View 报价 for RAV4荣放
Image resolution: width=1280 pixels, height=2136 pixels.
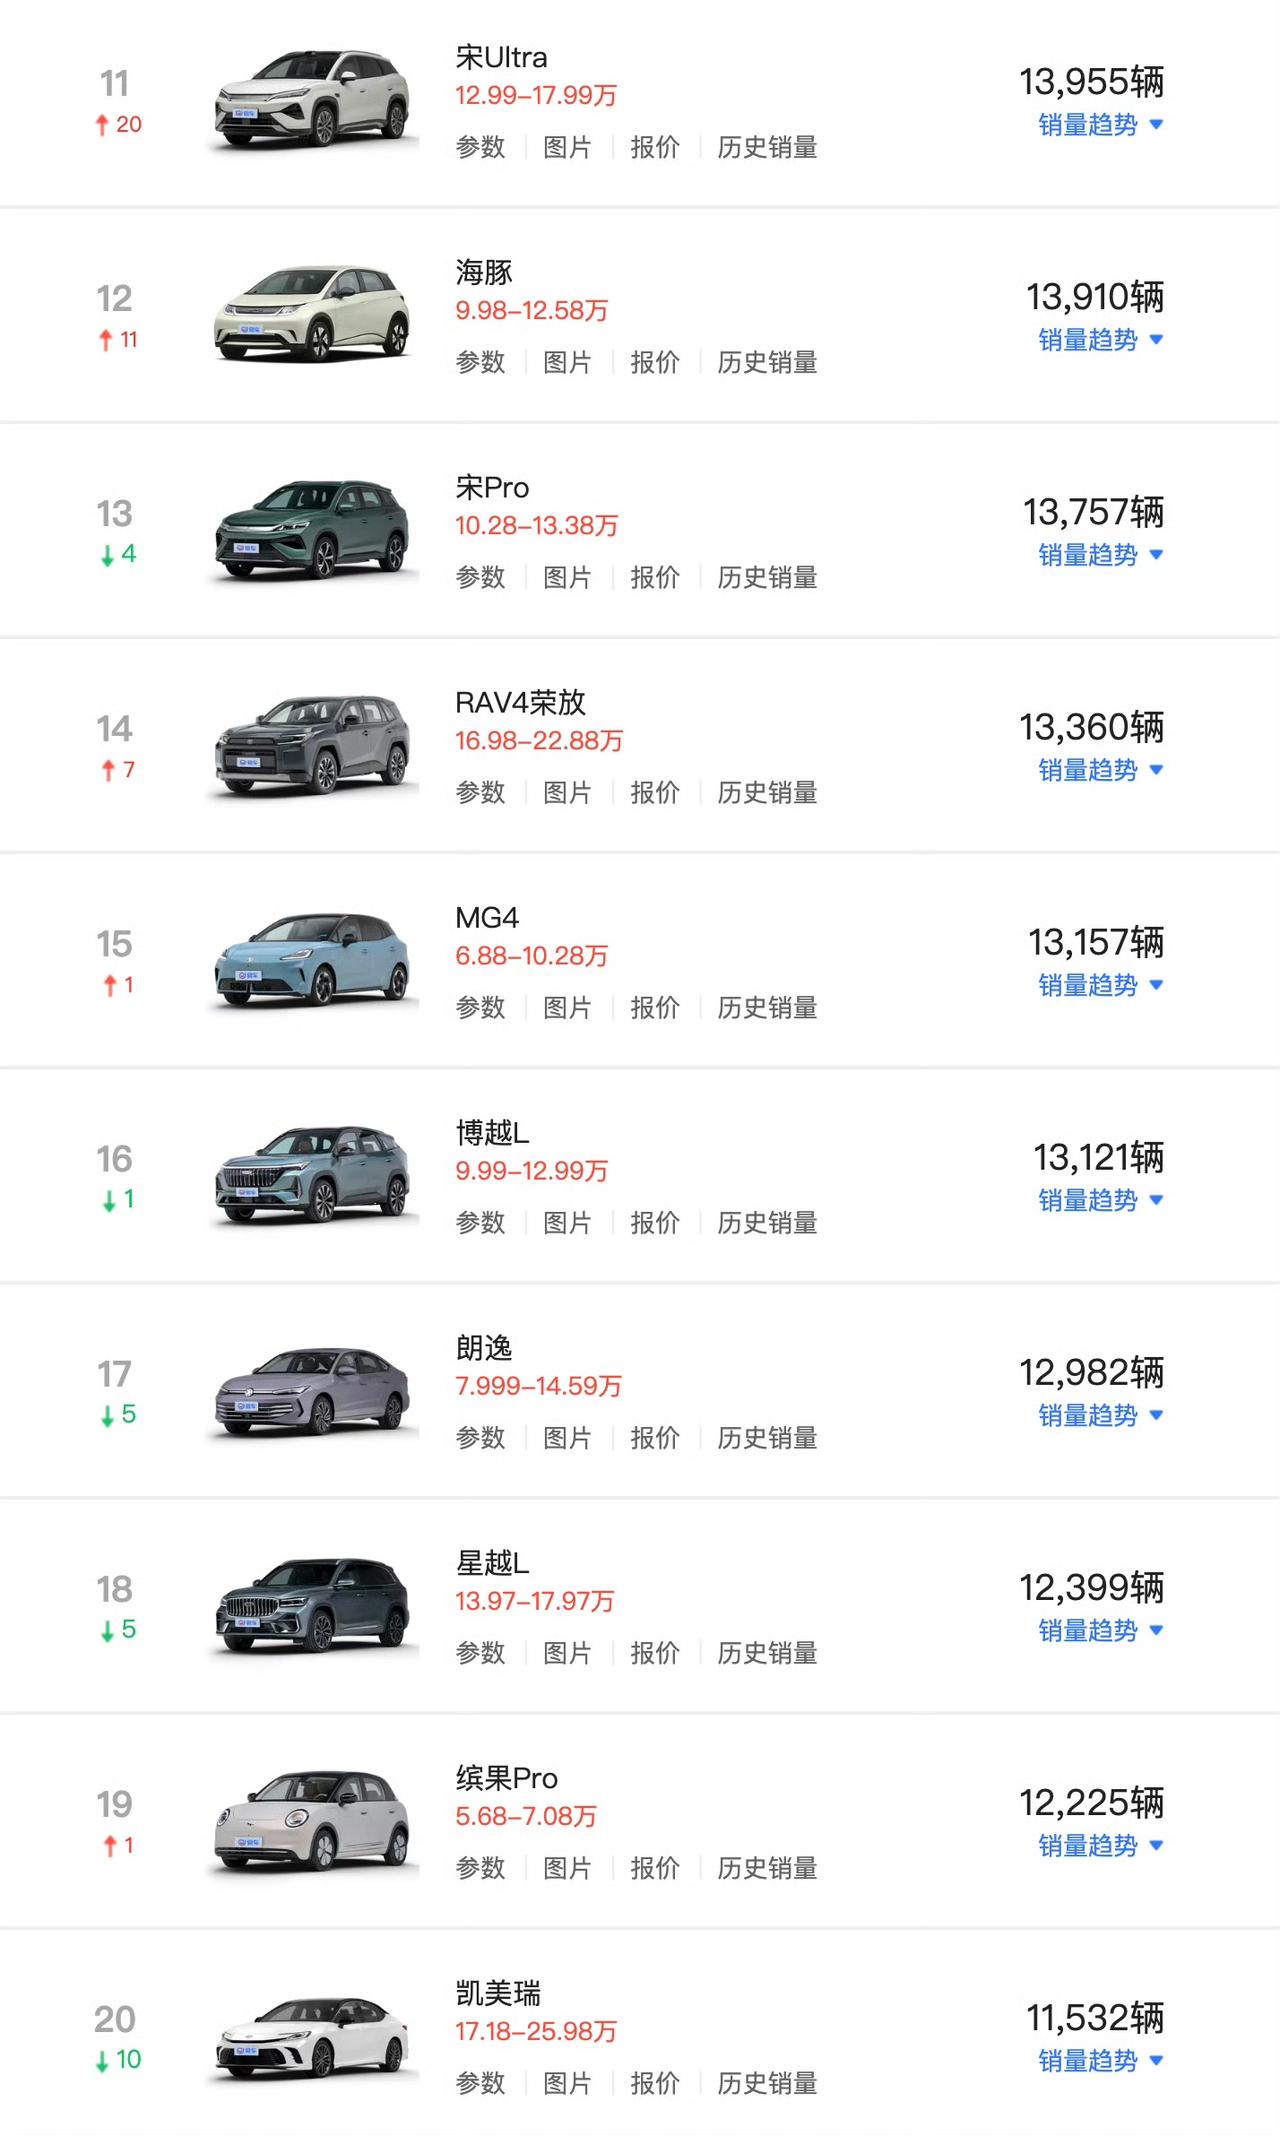pyautogui.click(x=655, y=793)
